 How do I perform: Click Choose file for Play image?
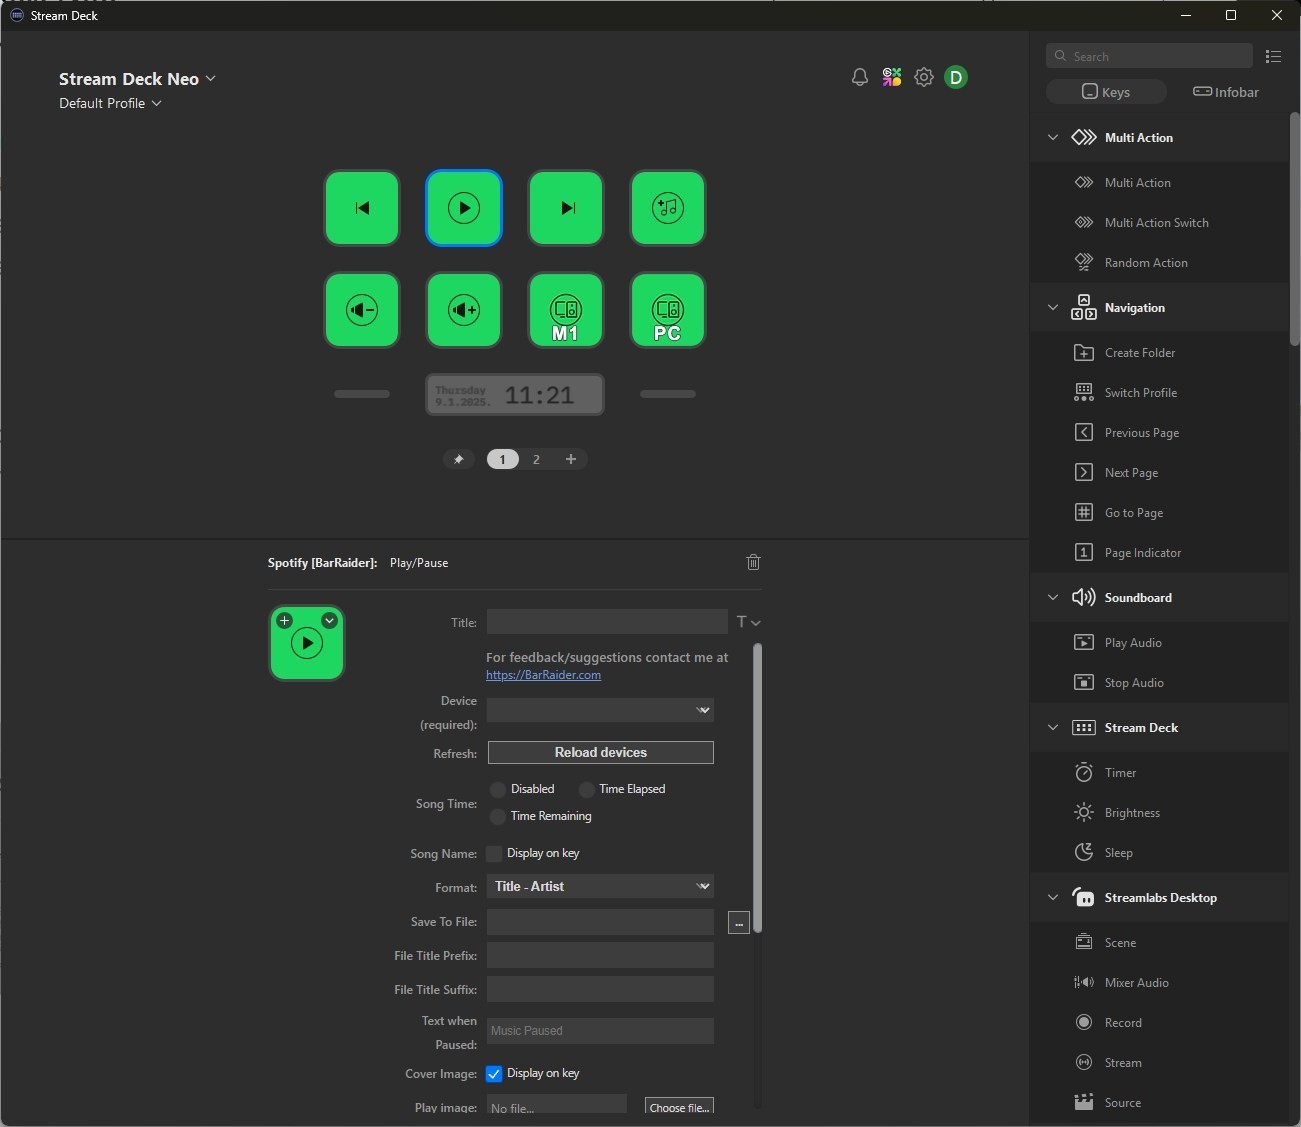pos(679,1107)
